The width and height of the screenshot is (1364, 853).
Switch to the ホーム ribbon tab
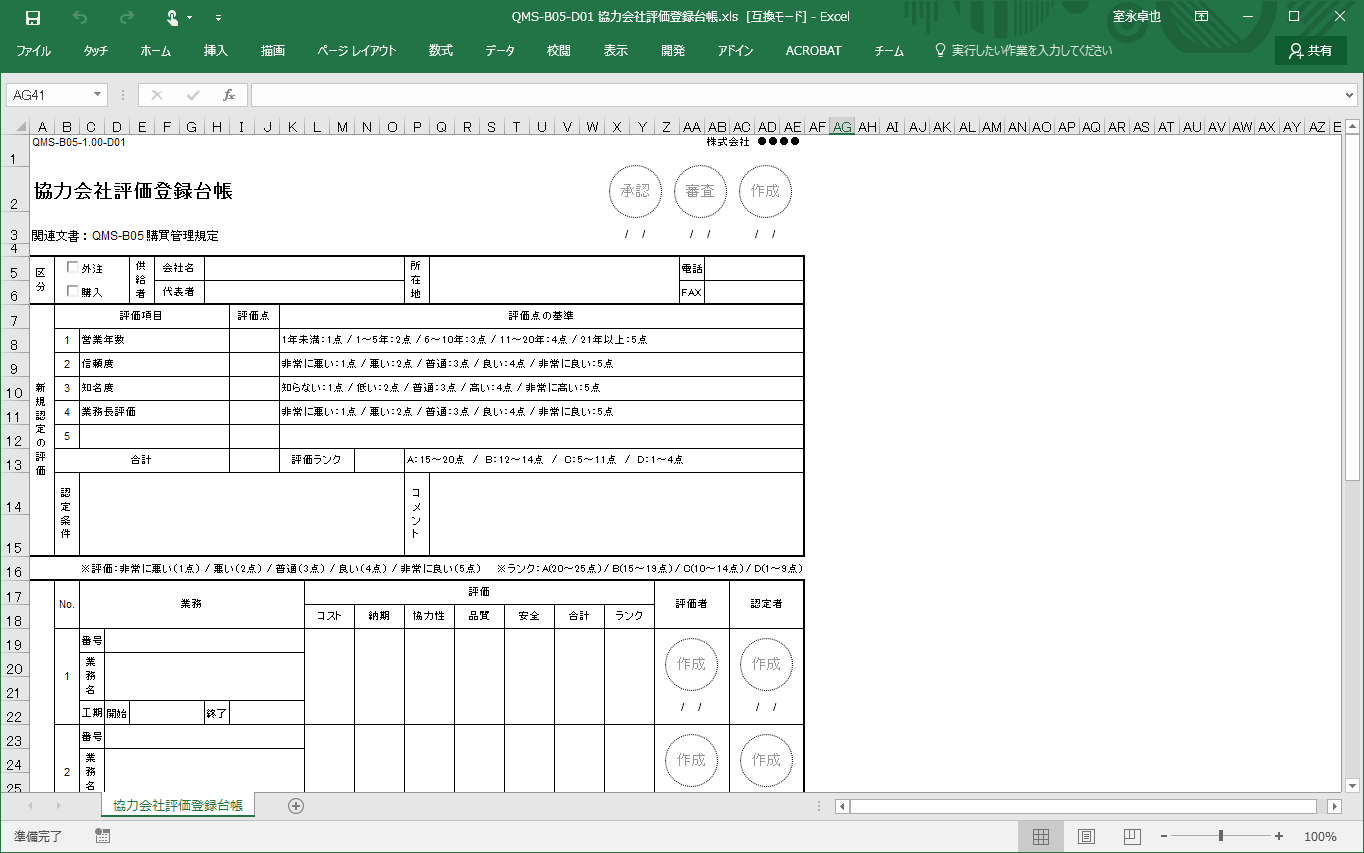coord(155,51)
